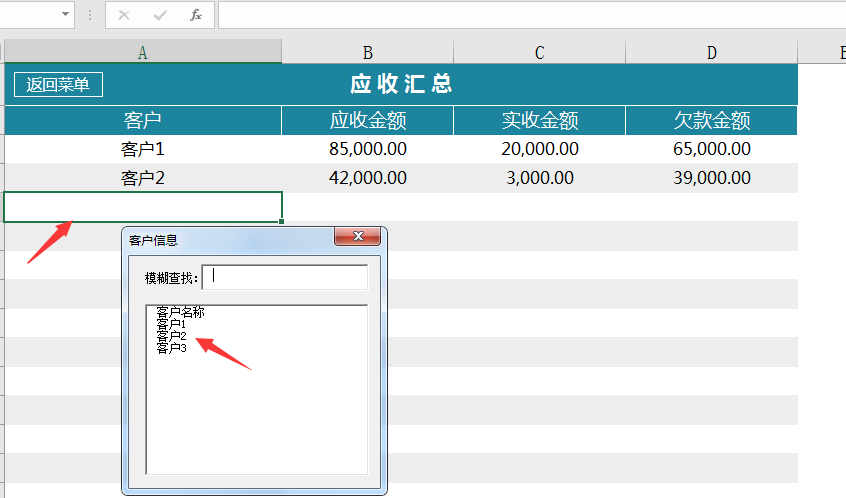This screenshot has width=846, height=498.
Task: Select 客户2 in the dialog list
Action: click(x=171, y=336)
